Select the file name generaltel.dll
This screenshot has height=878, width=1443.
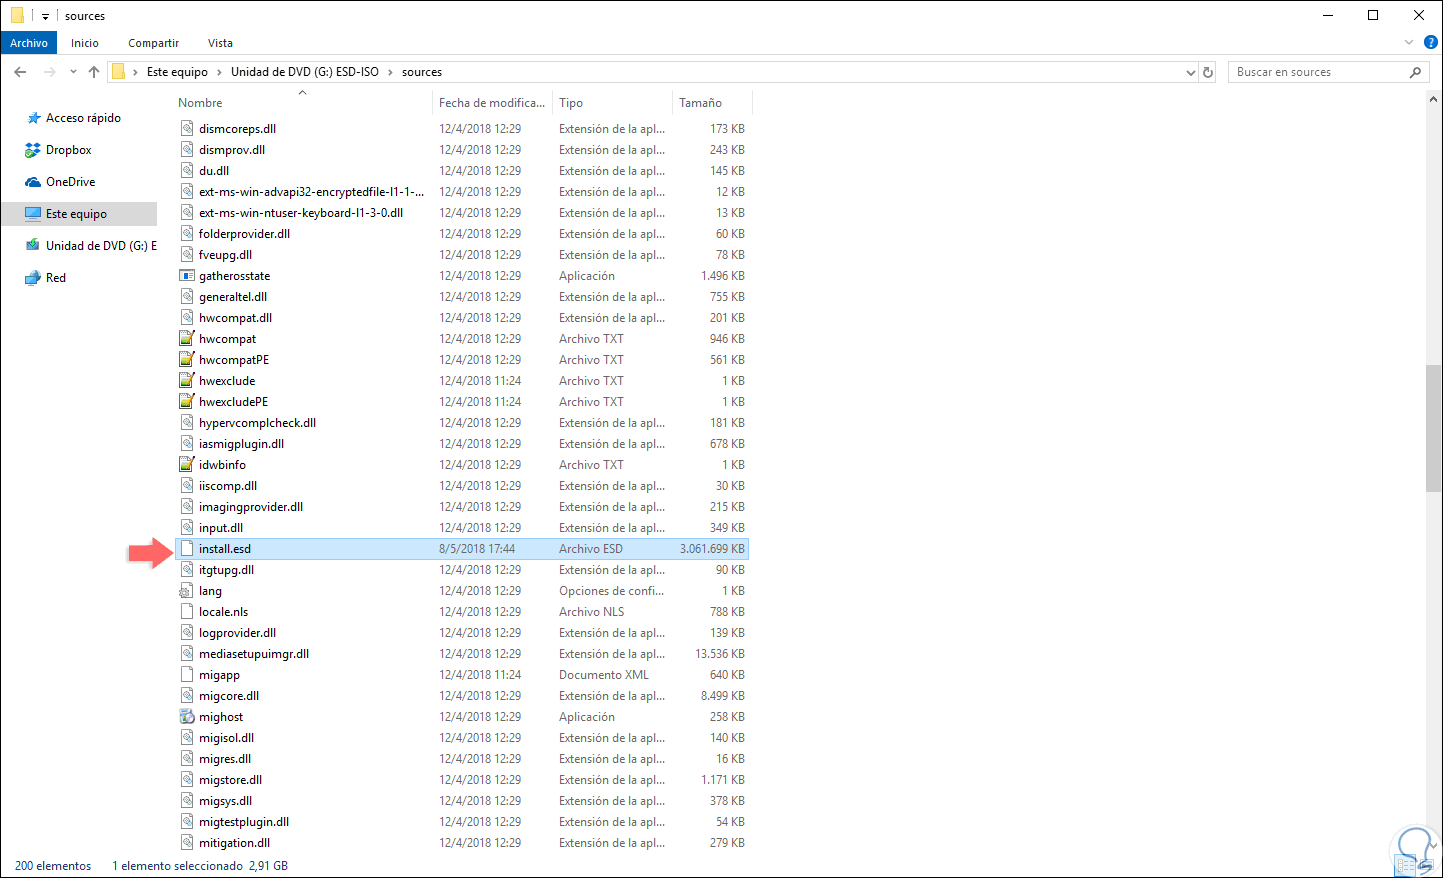tap(233, 297)
